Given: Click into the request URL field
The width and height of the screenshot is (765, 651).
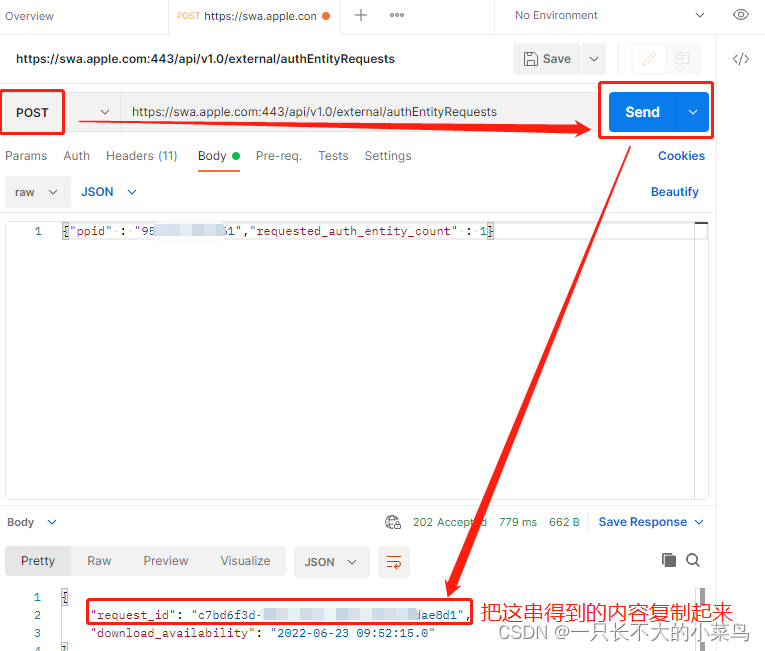Looking at the screenshot, I should pyautogui.click(x=358, y=112).
